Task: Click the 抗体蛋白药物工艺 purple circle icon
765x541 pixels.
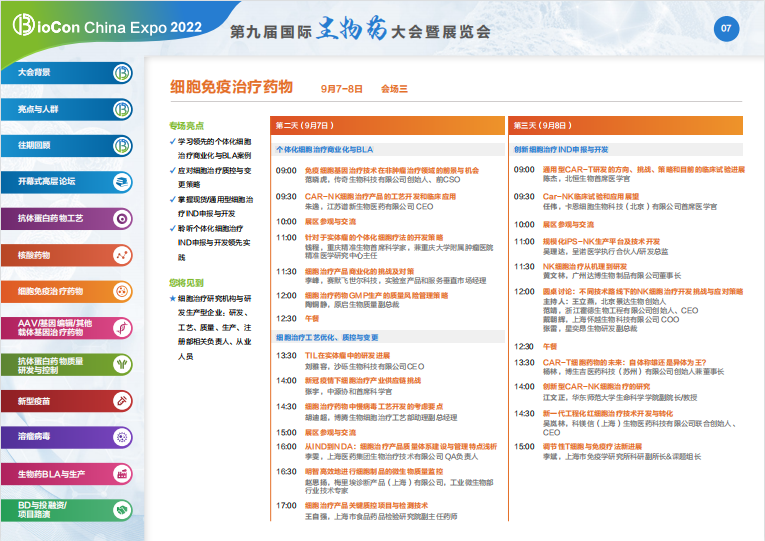Action: pyautogui.click(x=122, y=218)
